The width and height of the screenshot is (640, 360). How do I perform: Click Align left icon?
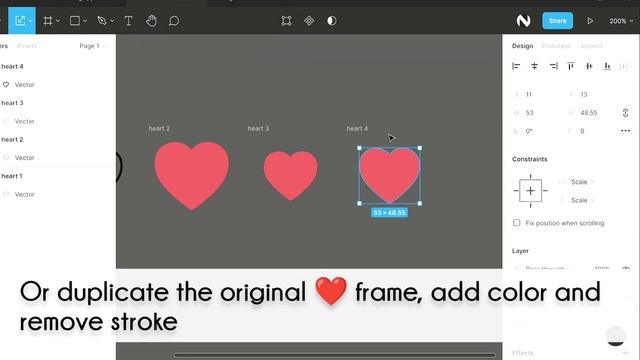(x=516, y=66)
